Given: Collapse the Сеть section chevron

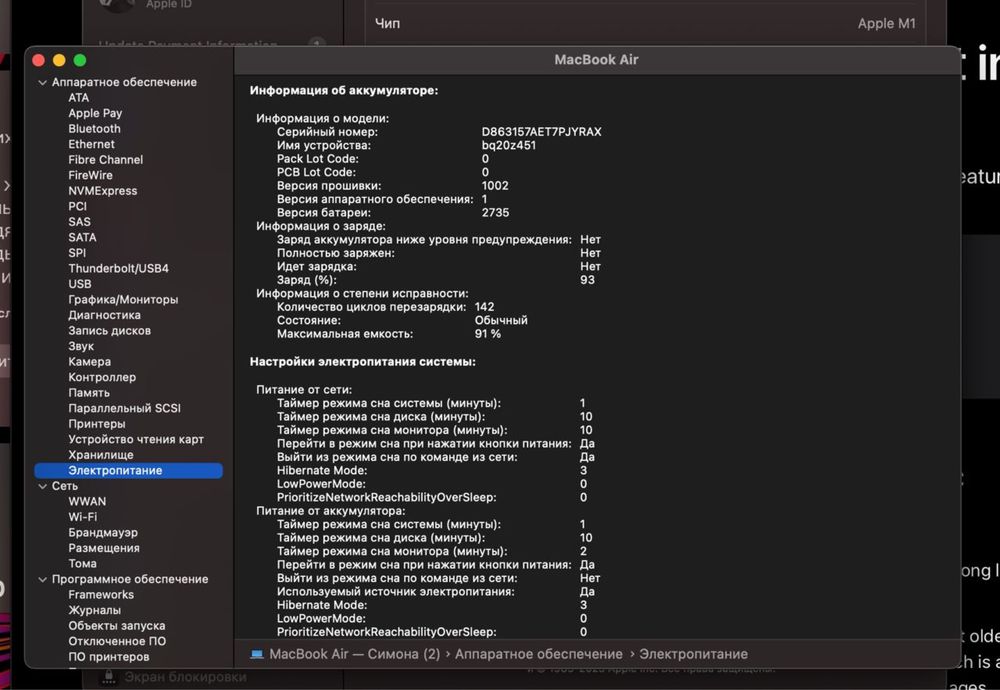Looking at the screenshot, I should pyautogui.click(x=43, y=486).
